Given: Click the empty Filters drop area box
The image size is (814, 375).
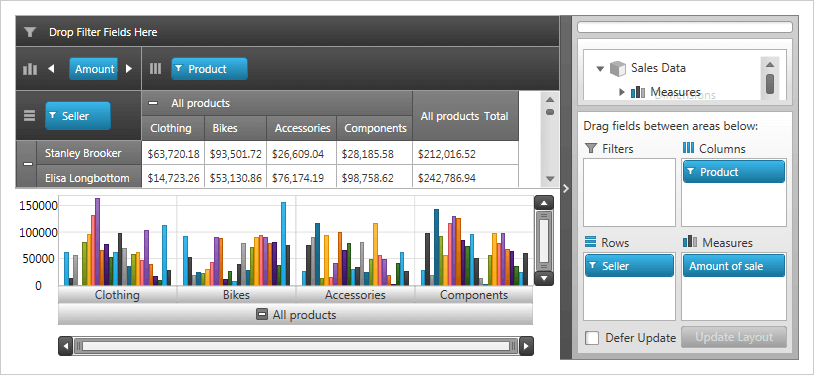Looking at the screenshot, I should (630, 193).
